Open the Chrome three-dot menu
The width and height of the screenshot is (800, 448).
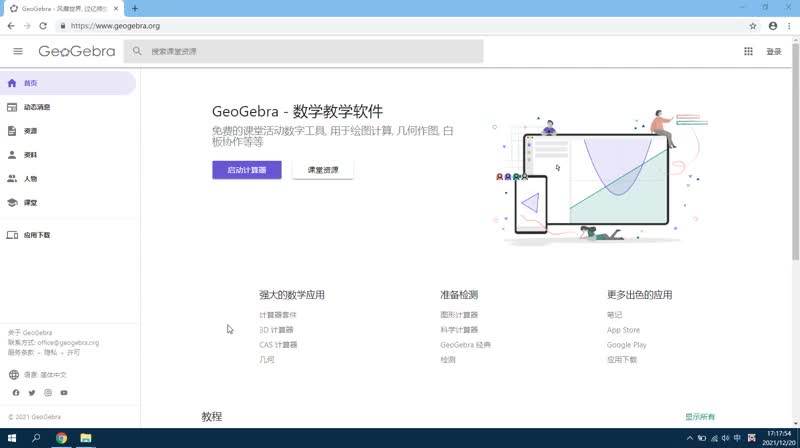[789, 26]
